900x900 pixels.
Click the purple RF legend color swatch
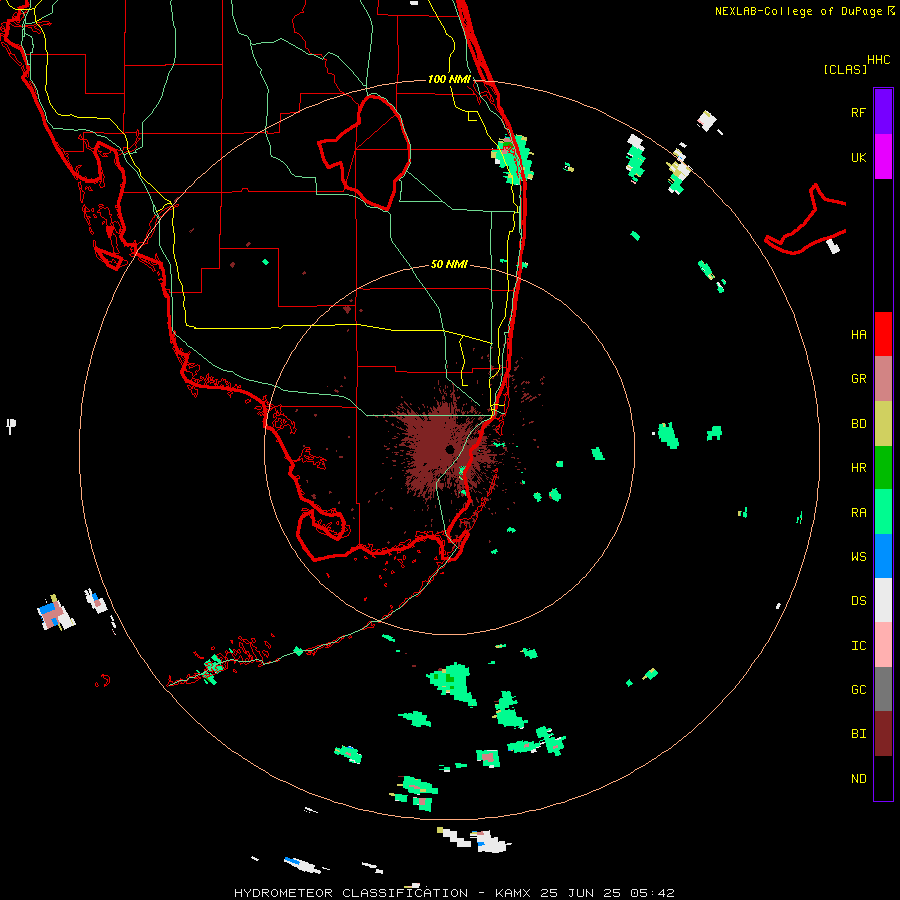coord(883,112)
